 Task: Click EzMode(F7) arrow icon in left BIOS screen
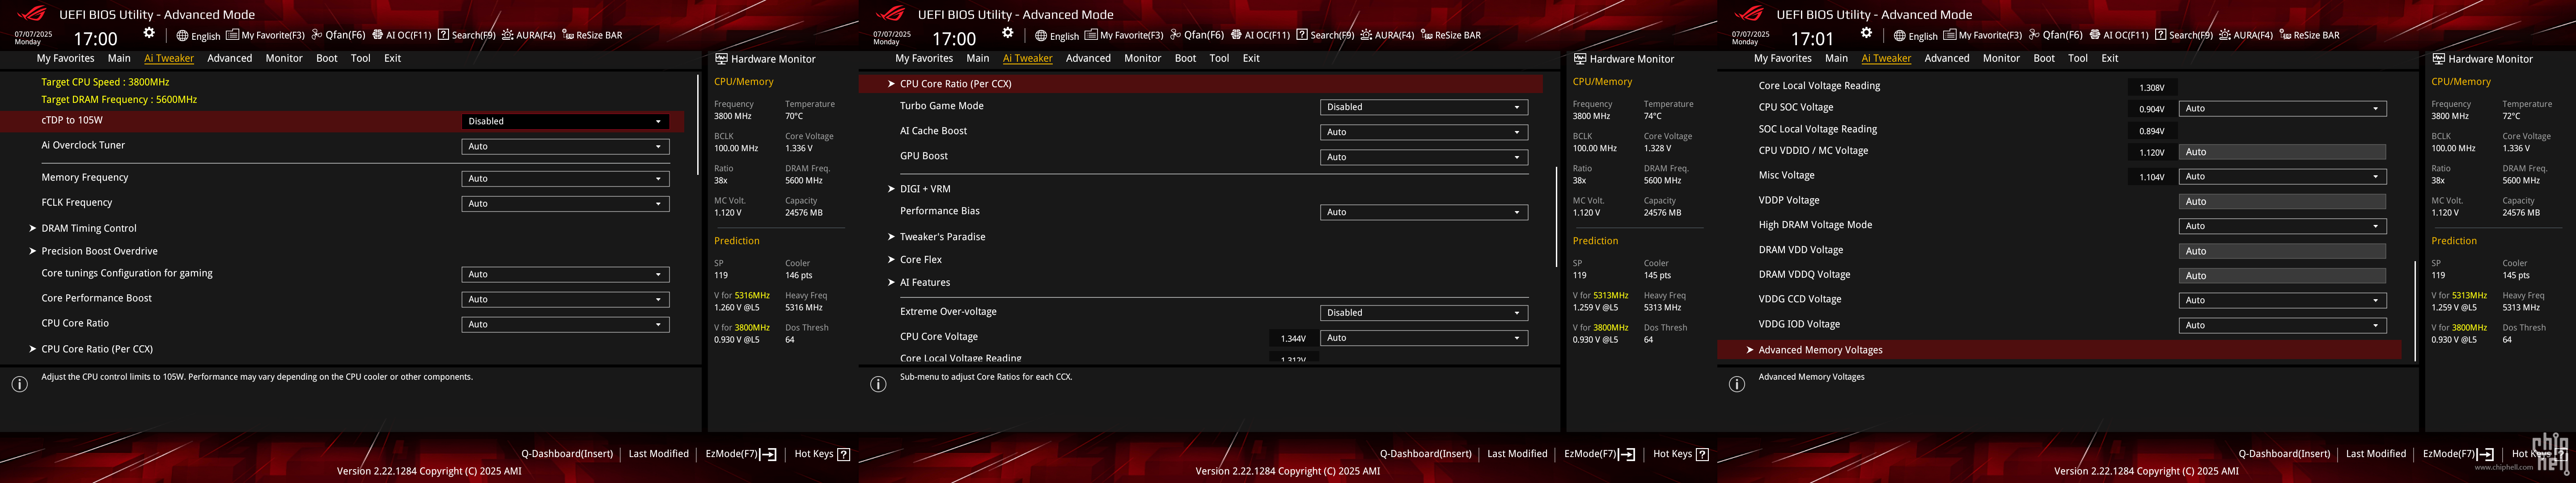[x=768, y=454]
